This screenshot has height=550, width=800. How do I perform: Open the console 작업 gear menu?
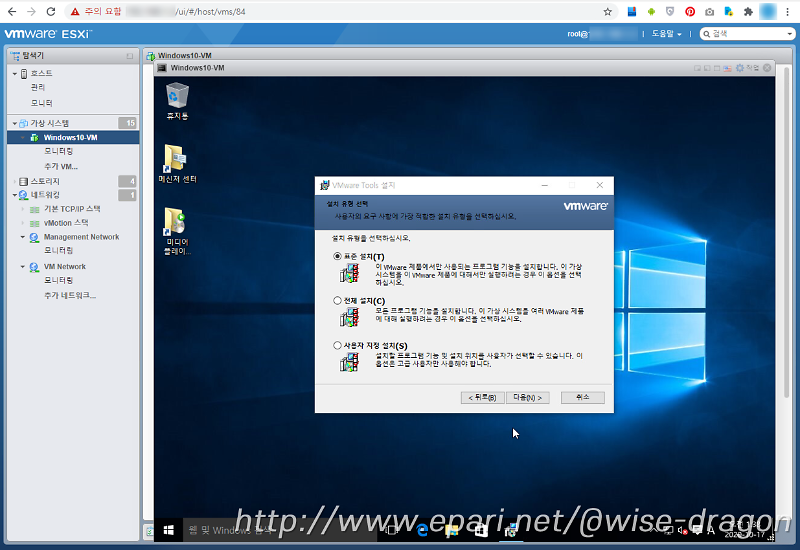(746, 68)
